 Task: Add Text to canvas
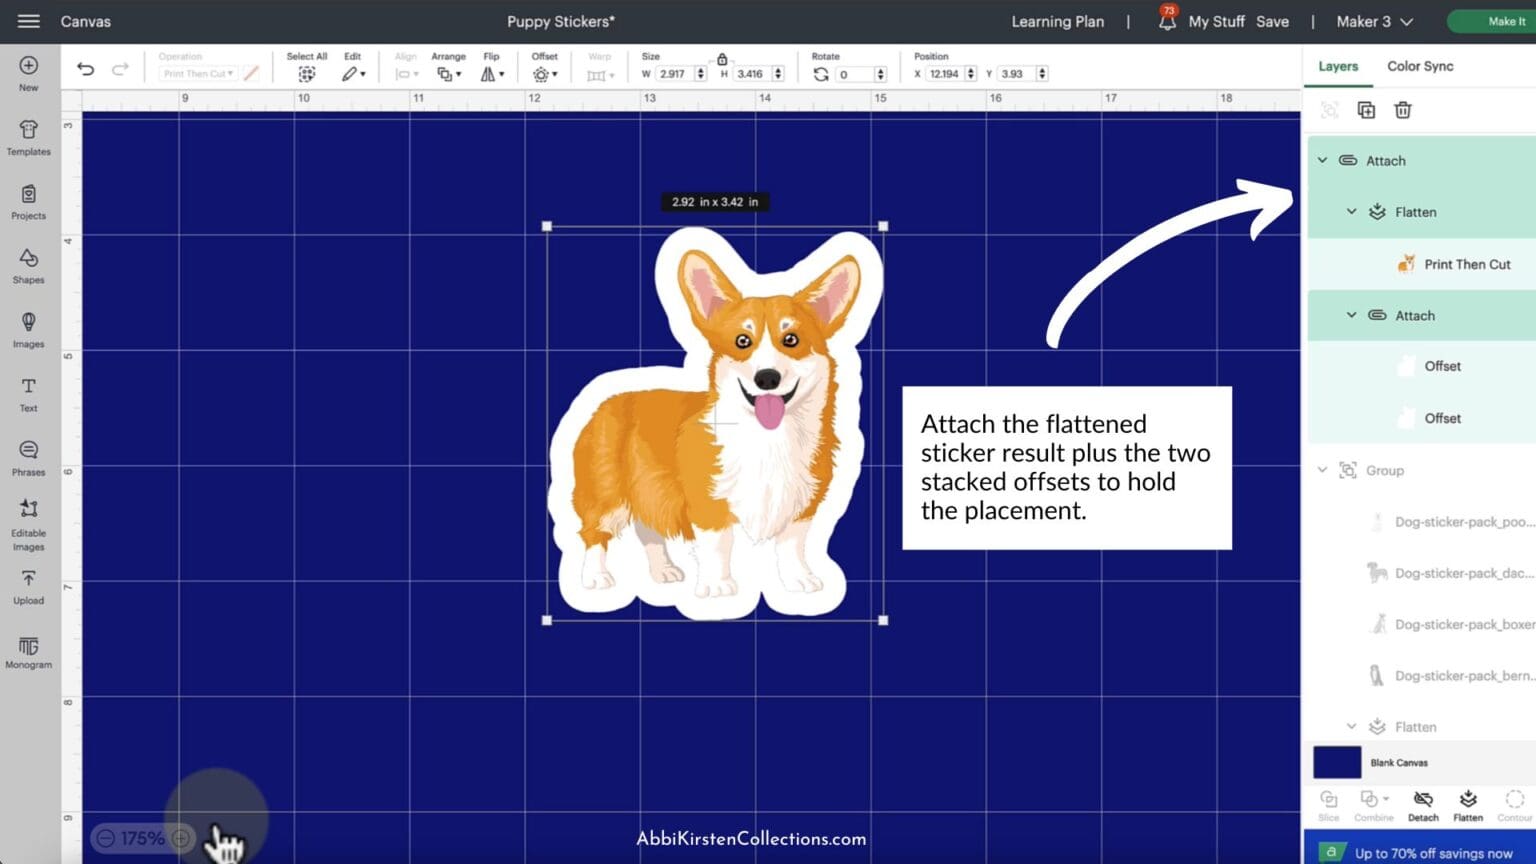coord(28,394)
